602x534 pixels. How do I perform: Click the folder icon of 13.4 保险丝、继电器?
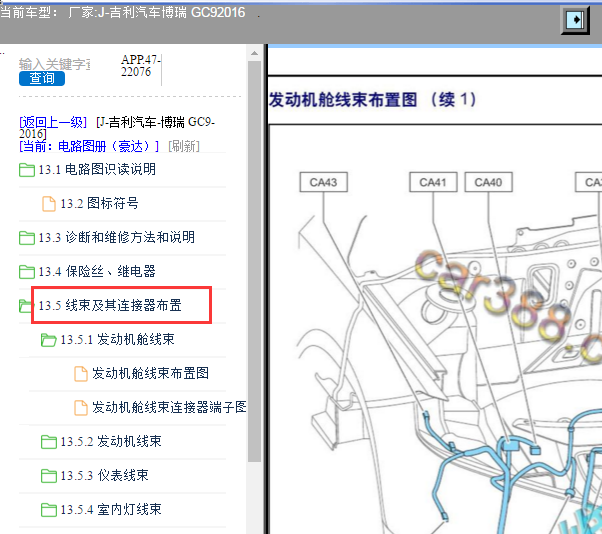[26, 272]
